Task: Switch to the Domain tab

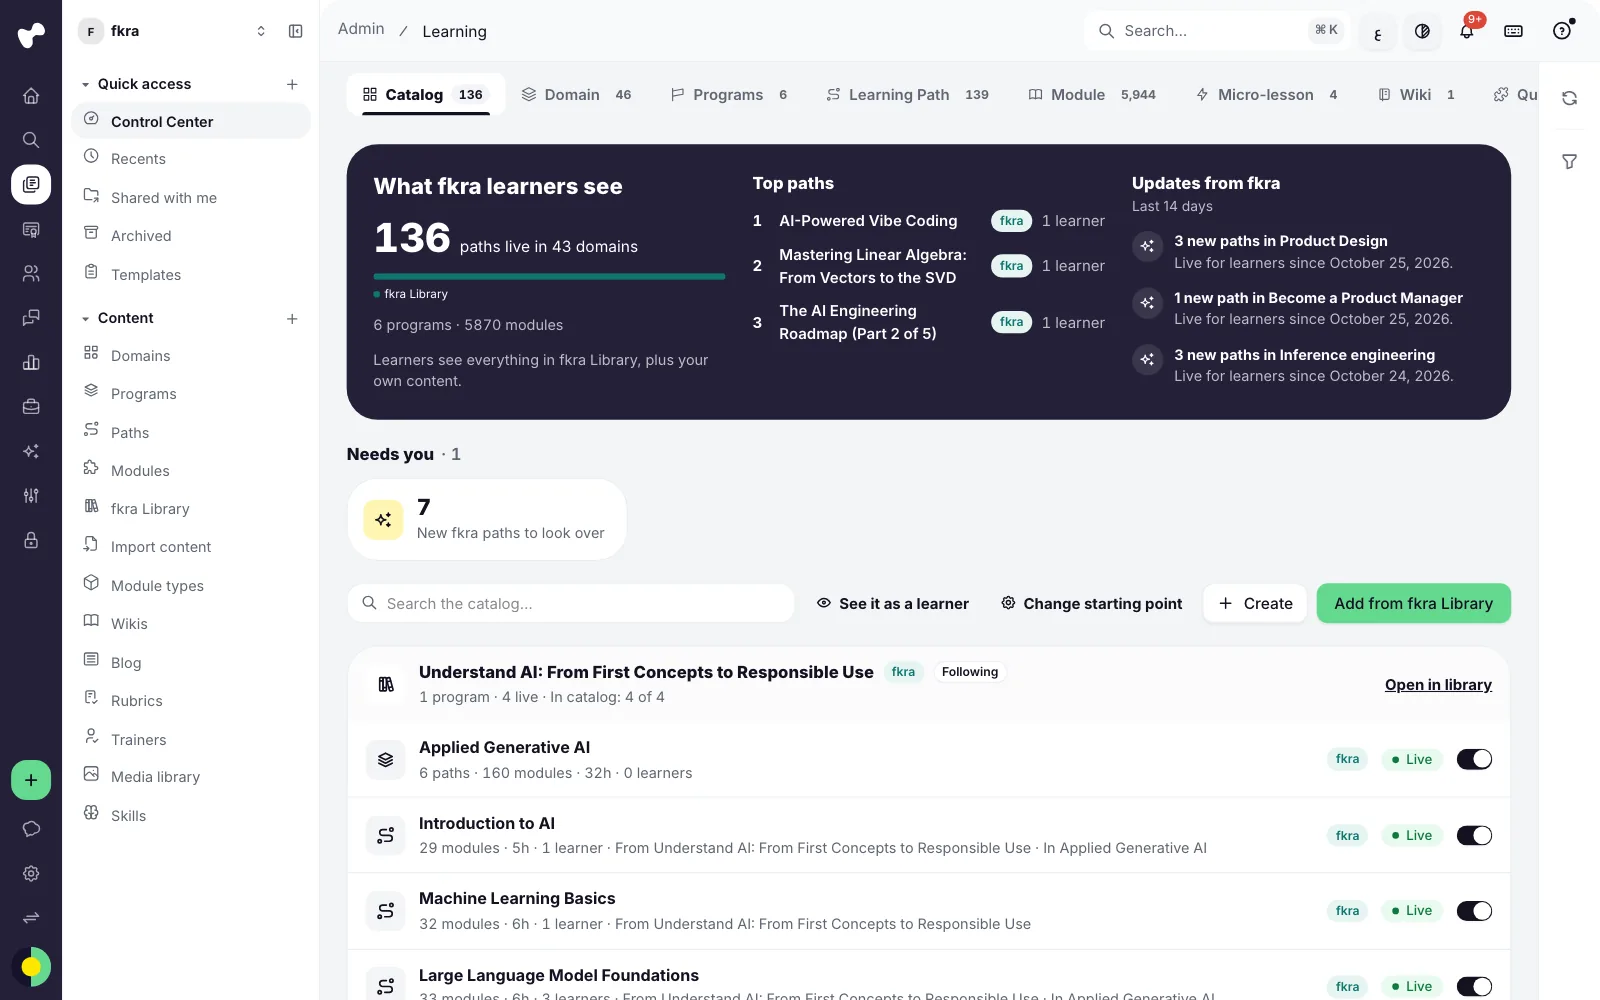Action: (576, 95)
